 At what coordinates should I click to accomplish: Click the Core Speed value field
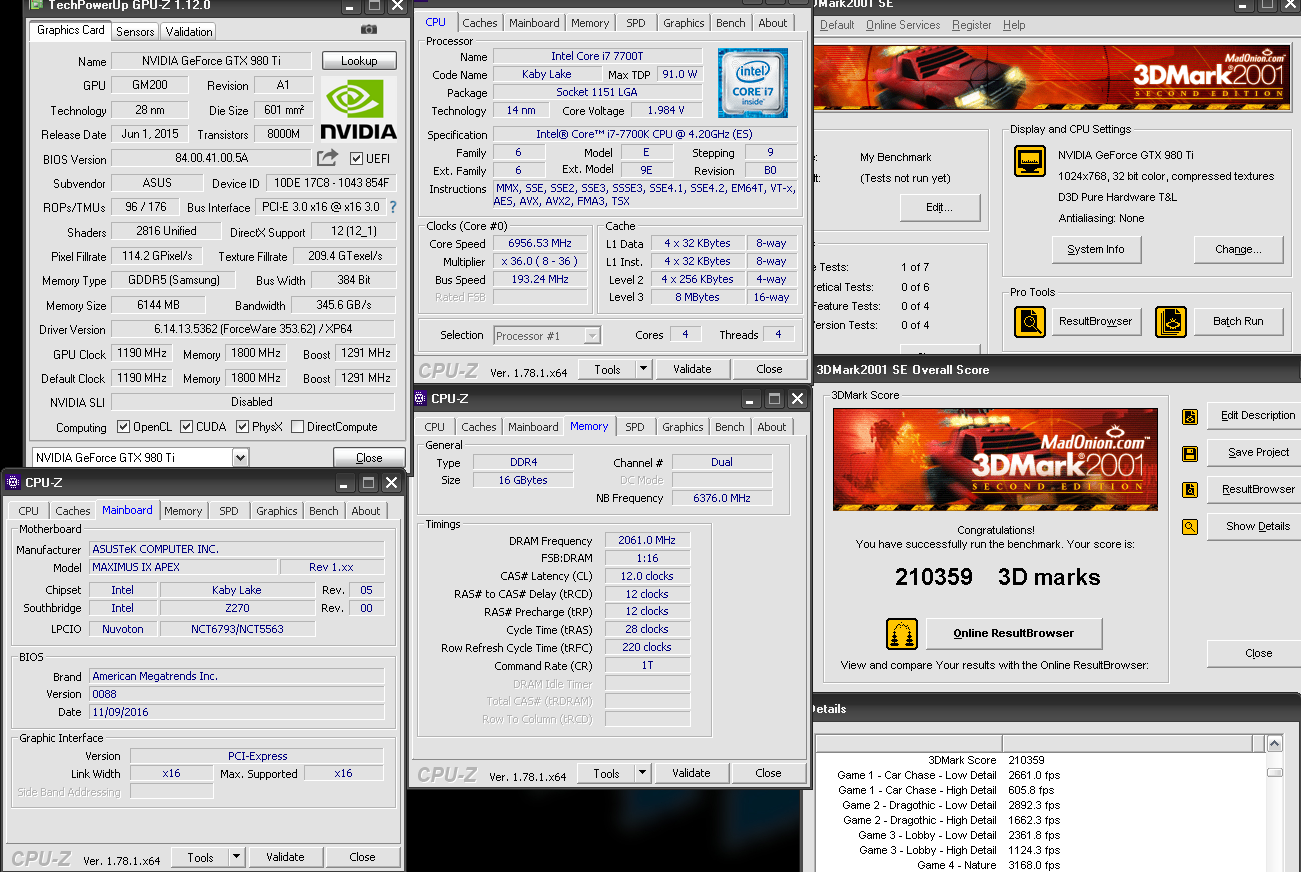(540, 244)
